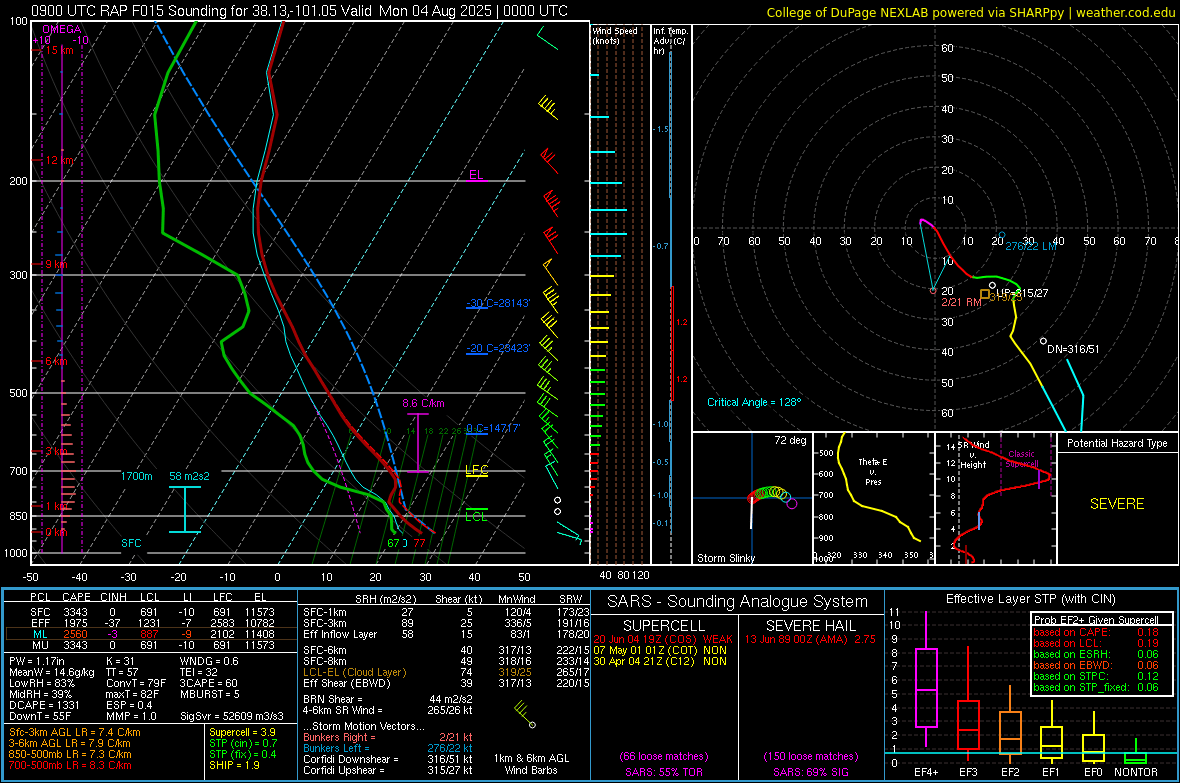Click the 20 Jun 04 19Z (COS) WEAK analogue
The image size is (1180, 783).
coord(663,639)
